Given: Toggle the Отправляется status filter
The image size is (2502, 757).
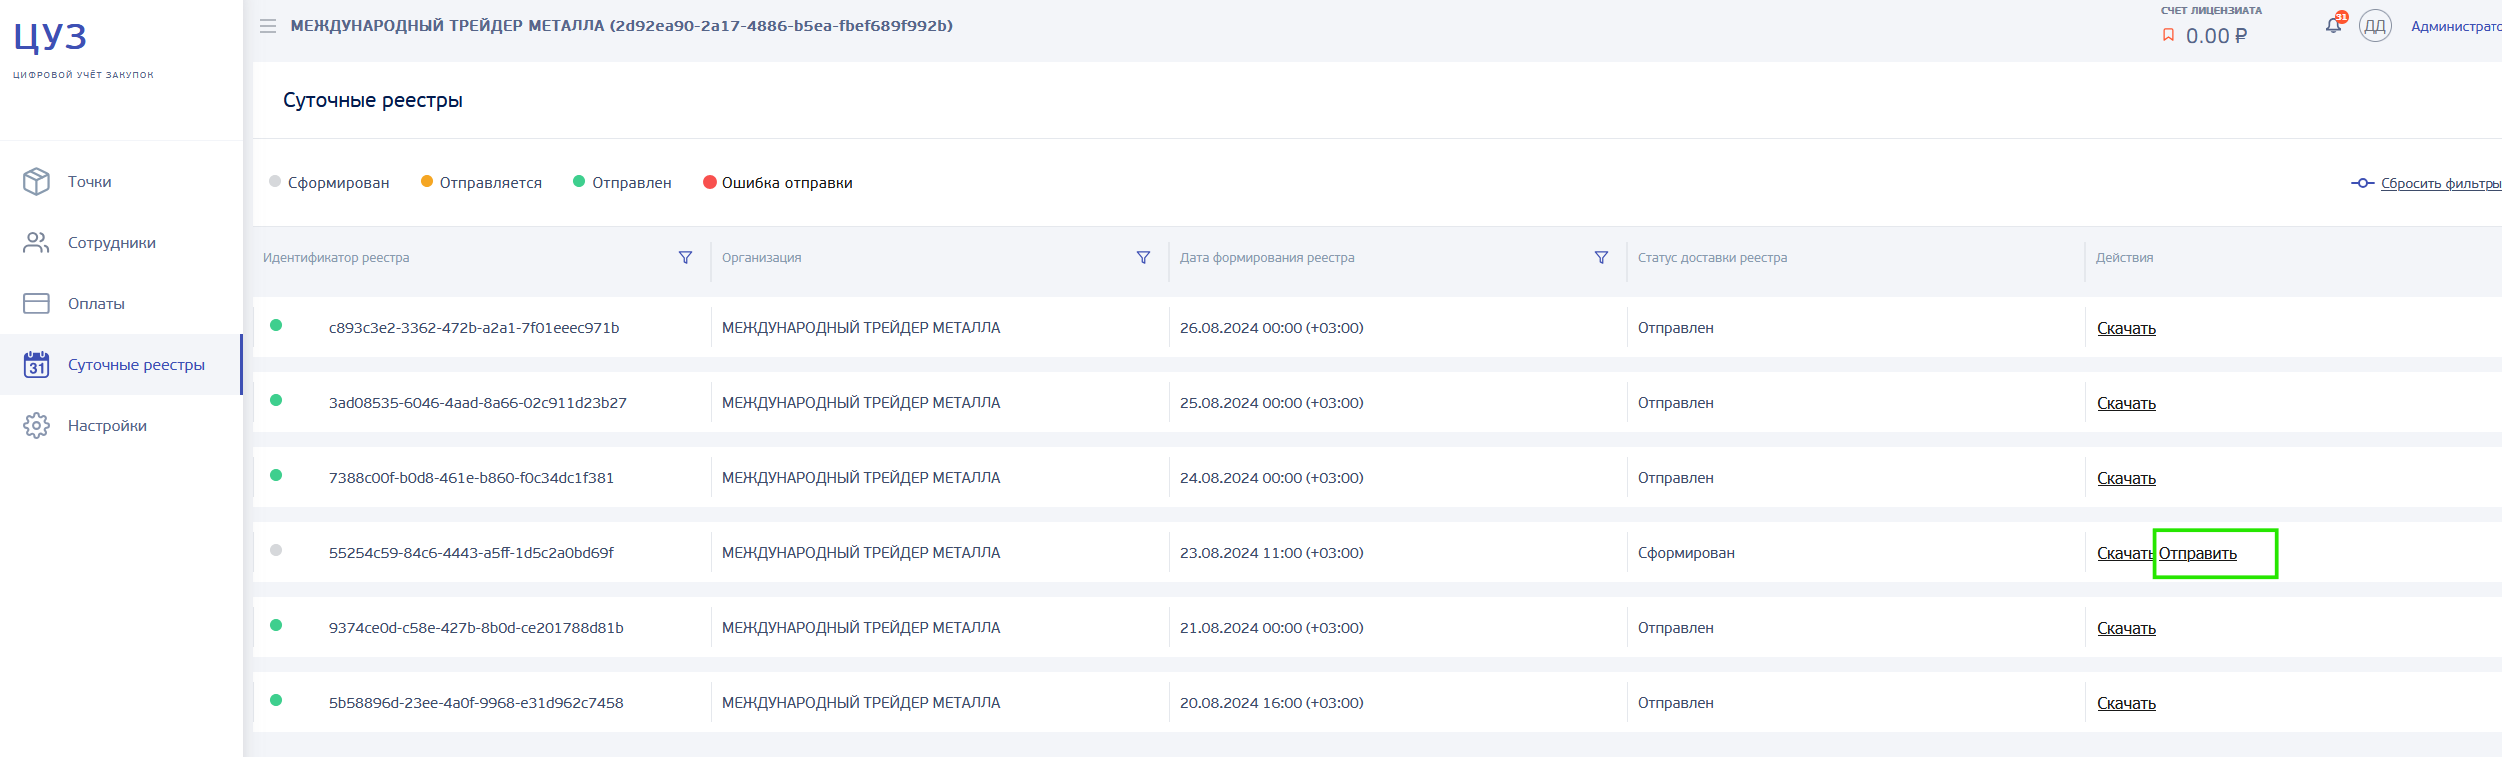Looking at the screenshot, I should [x=481, y=182].
